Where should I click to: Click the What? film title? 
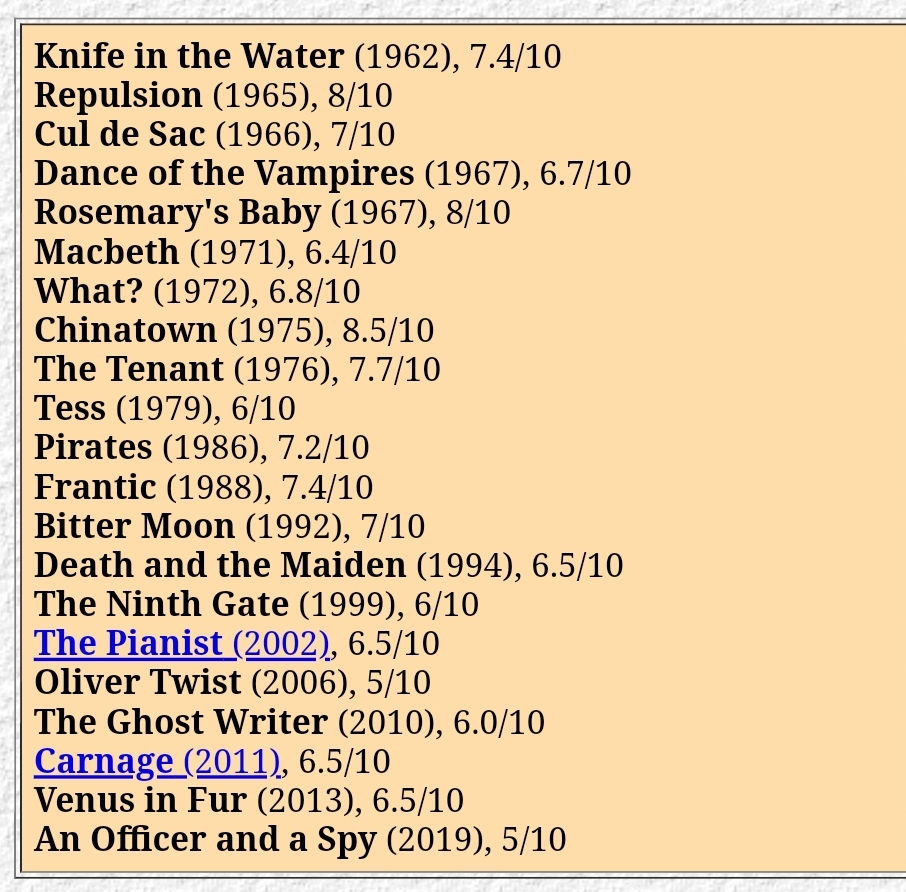pos(88,291)
